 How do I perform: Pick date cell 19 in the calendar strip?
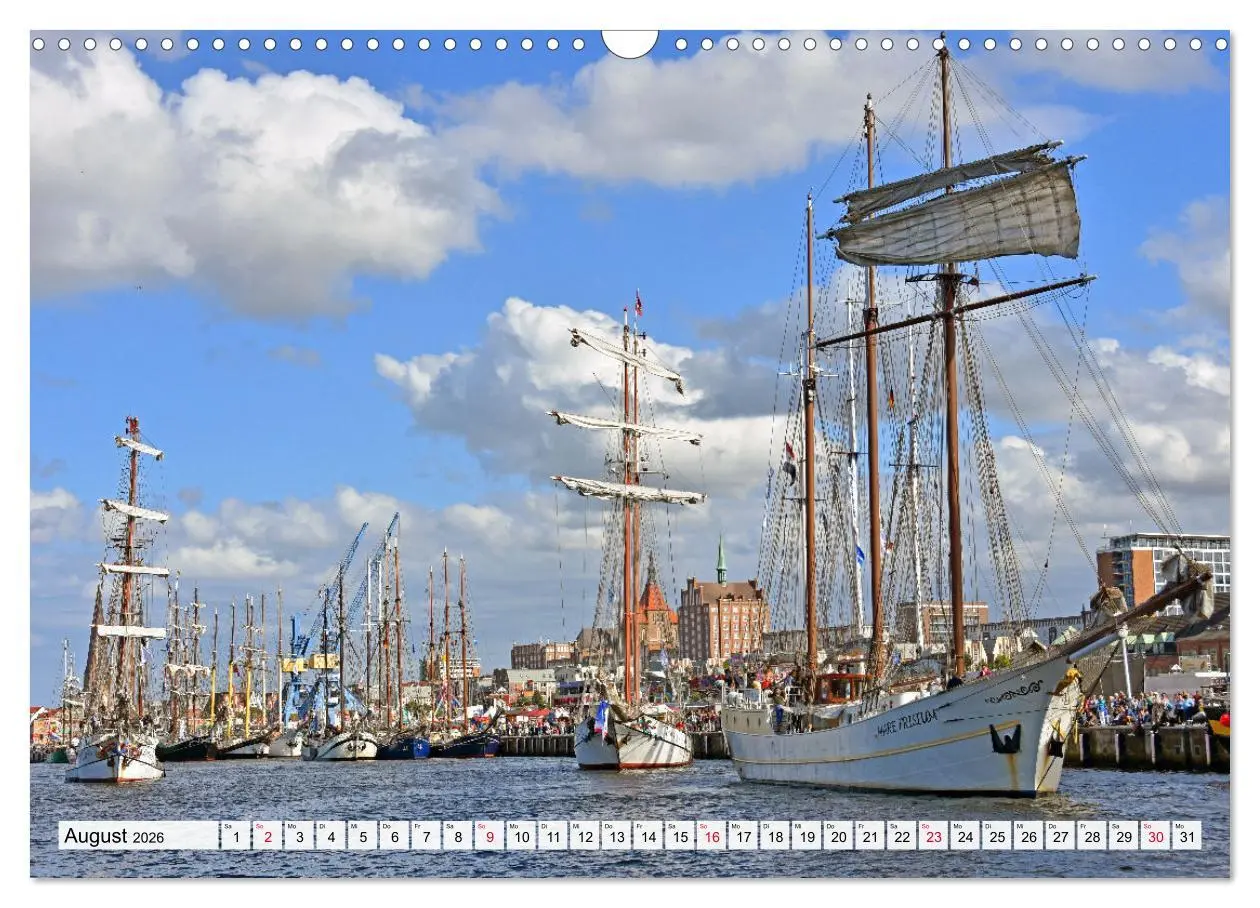coord(806,836)
